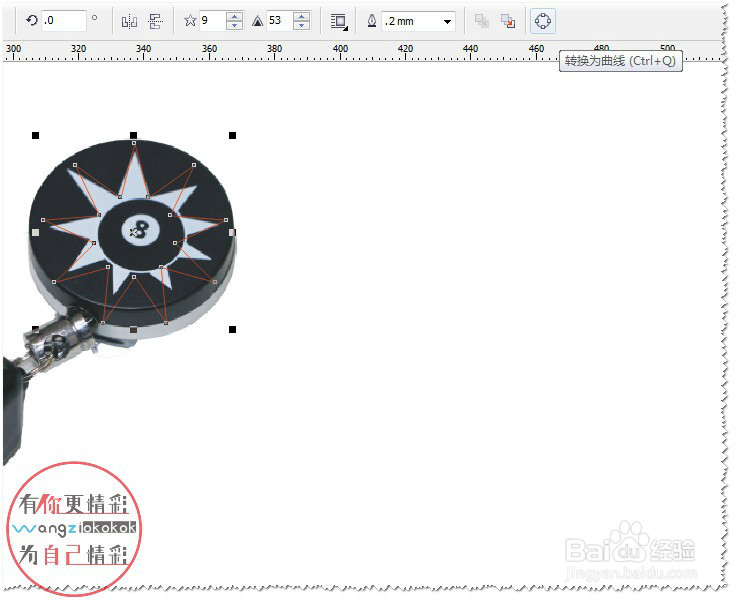Click the bottom-right selection handle
Screen dimensions: 737x600
pos(232,329)
